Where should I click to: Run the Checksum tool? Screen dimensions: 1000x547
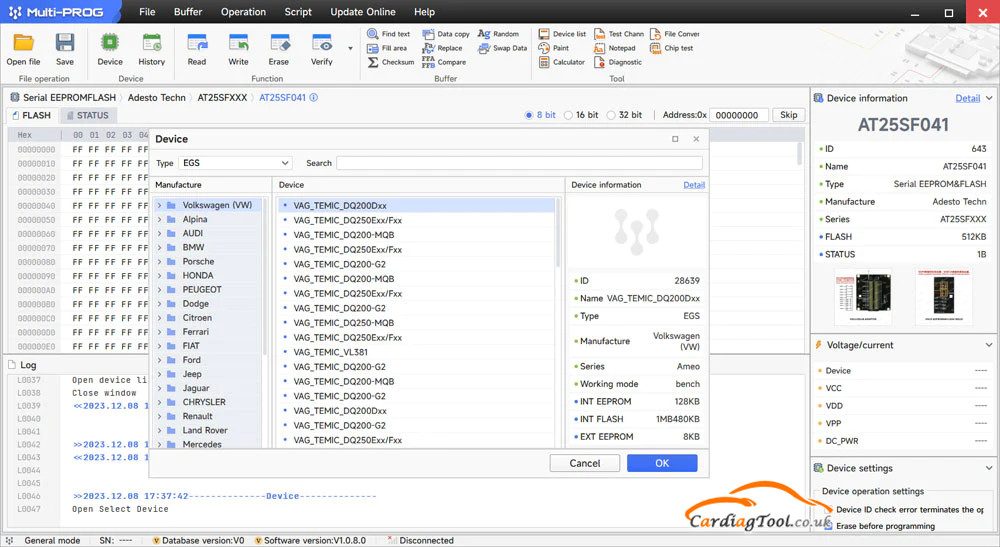[391, 62]
